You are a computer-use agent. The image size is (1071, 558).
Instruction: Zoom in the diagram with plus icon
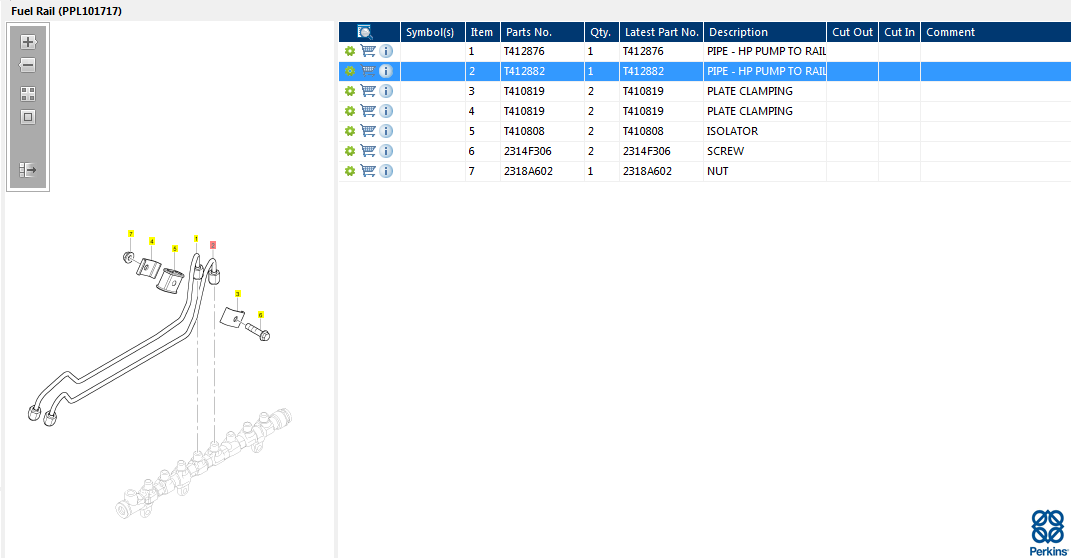click(x=28, y=42)
